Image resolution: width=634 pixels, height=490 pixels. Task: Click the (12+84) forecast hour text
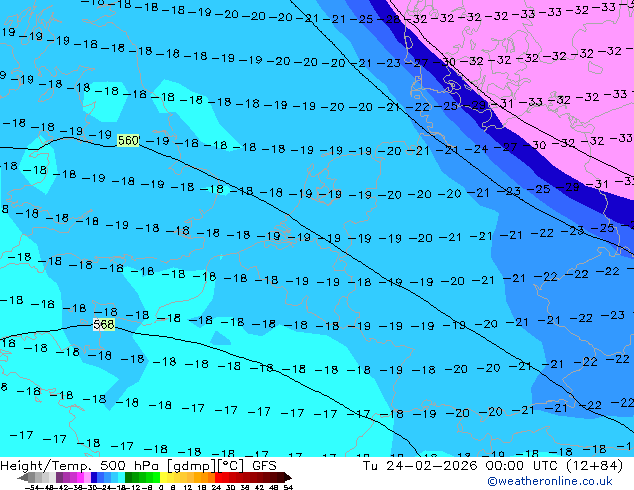[x=594, y=466]
